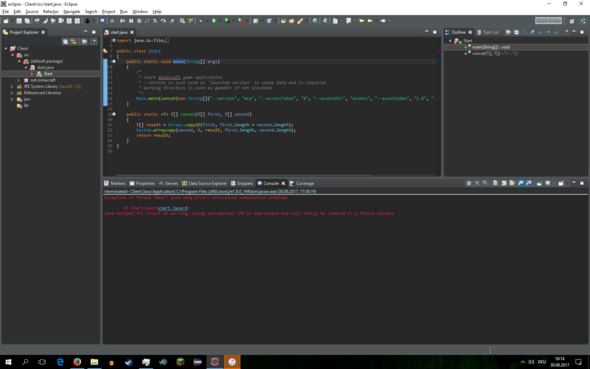Screen dimensions: 590x369
Task: Switch to the Servers tab
Action: (168, 184)
